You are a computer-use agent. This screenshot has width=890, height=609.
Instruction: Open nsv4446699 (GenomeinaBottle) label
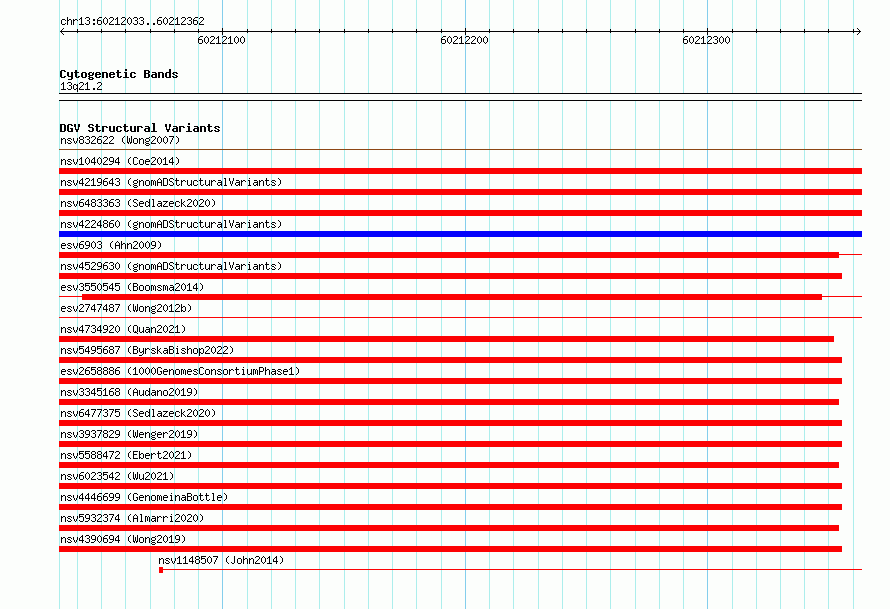[x=144, y=497]
